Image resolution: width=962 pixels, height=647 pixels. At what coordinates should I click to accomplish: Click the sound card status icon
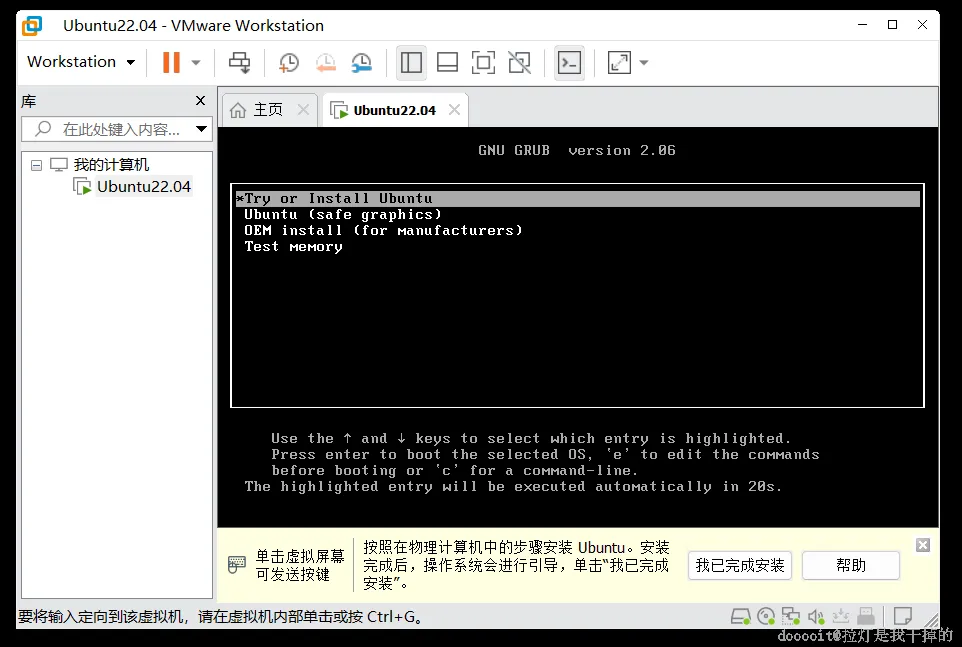click(x=816, y=616)
